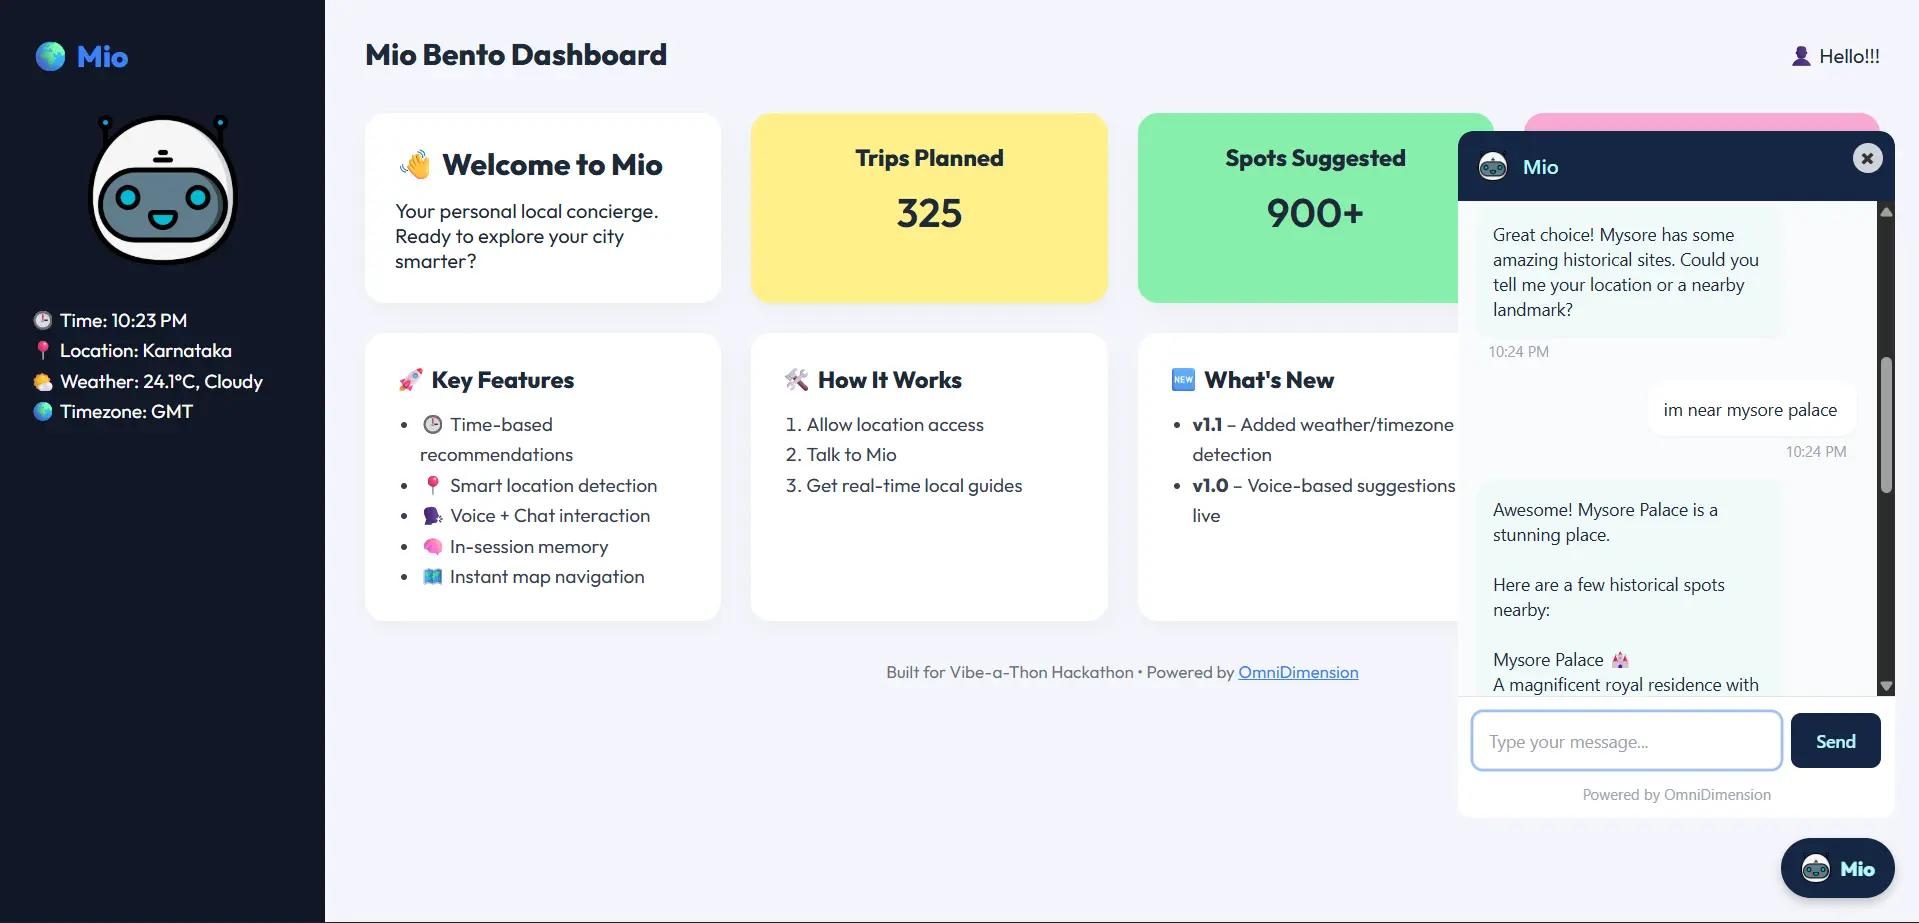
Task: Click the user profile icon beside Hello!!!
Action: click(x=1801, y=55)
